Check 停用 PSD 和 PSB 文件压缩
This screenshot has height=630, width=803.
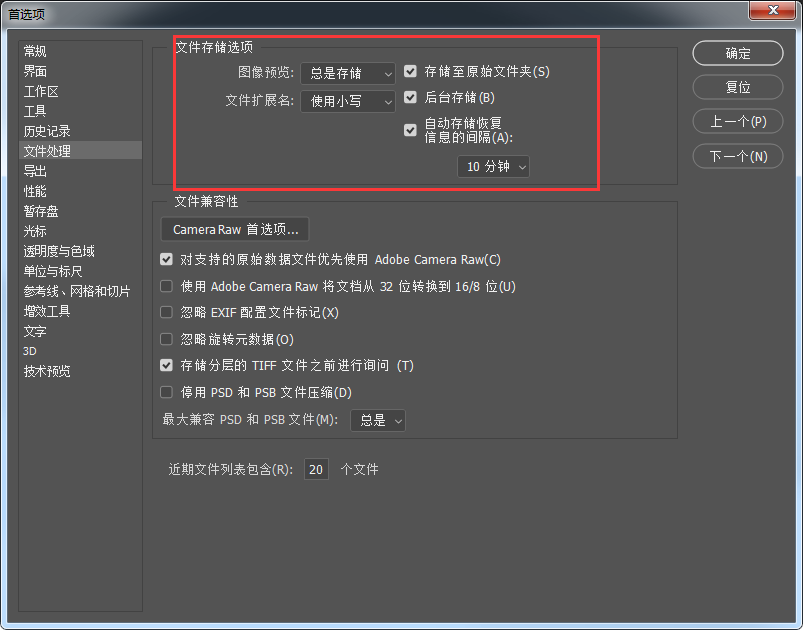pyautogui.click(x=167, y=393)
